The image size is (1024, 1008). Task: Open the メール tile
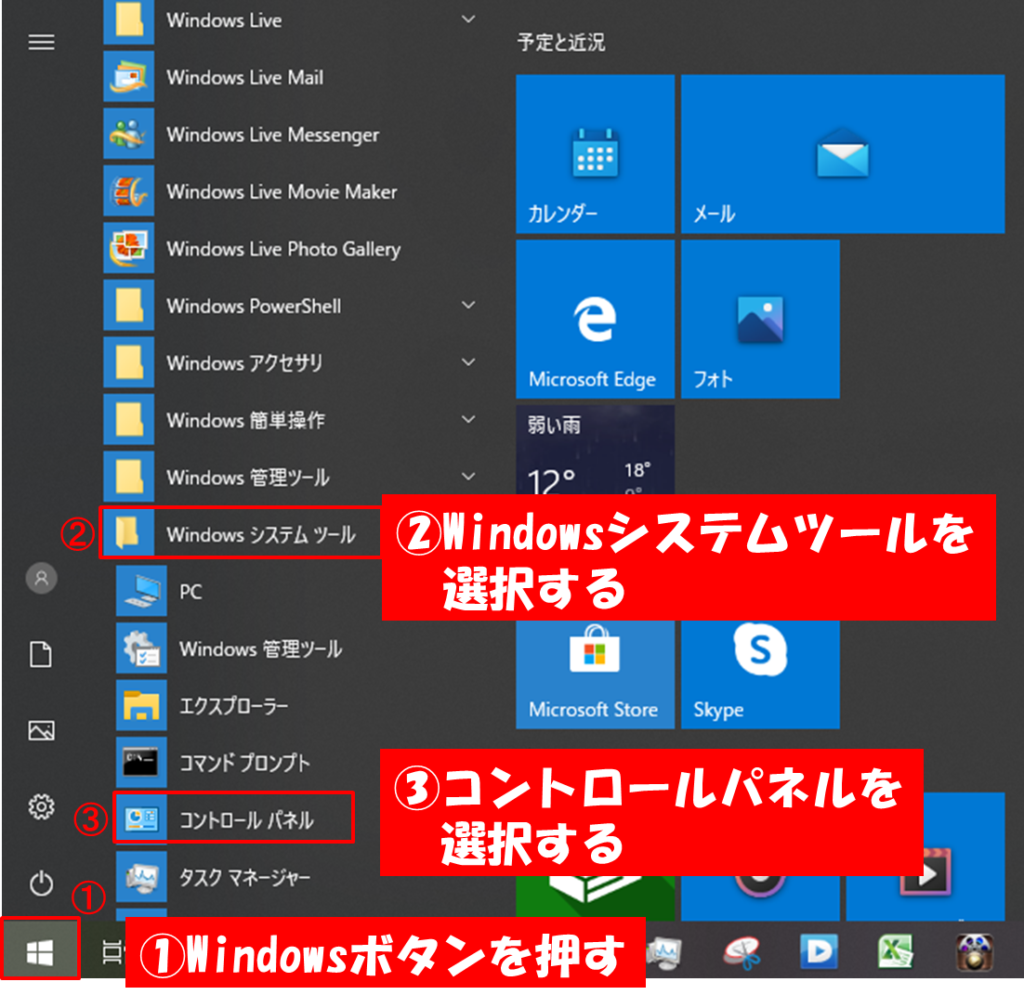[x=842, y=153]
